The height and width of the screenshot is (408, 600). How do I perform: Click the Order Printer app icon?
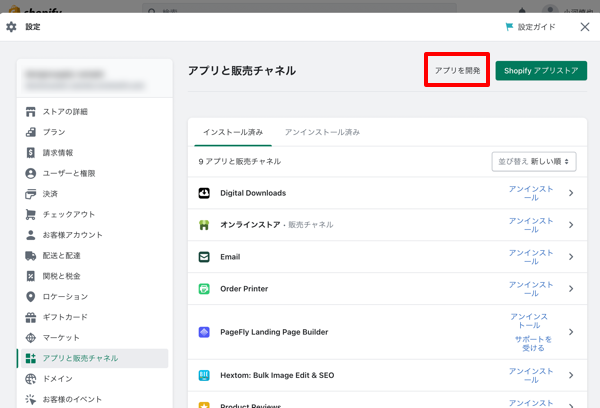pos(204,289)
